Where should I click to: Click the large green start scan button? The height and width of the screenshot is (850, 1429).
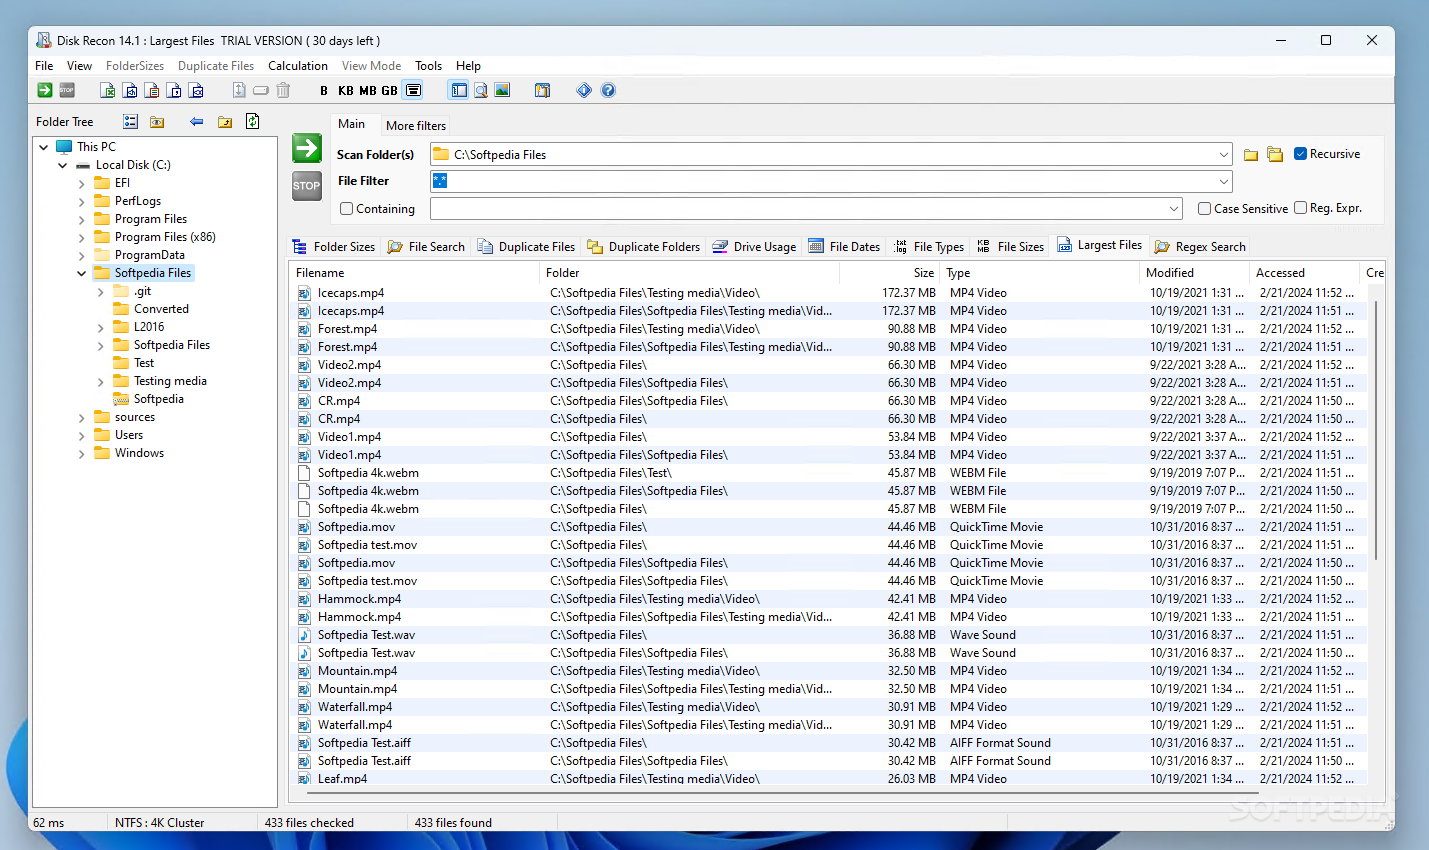(307, 148)
